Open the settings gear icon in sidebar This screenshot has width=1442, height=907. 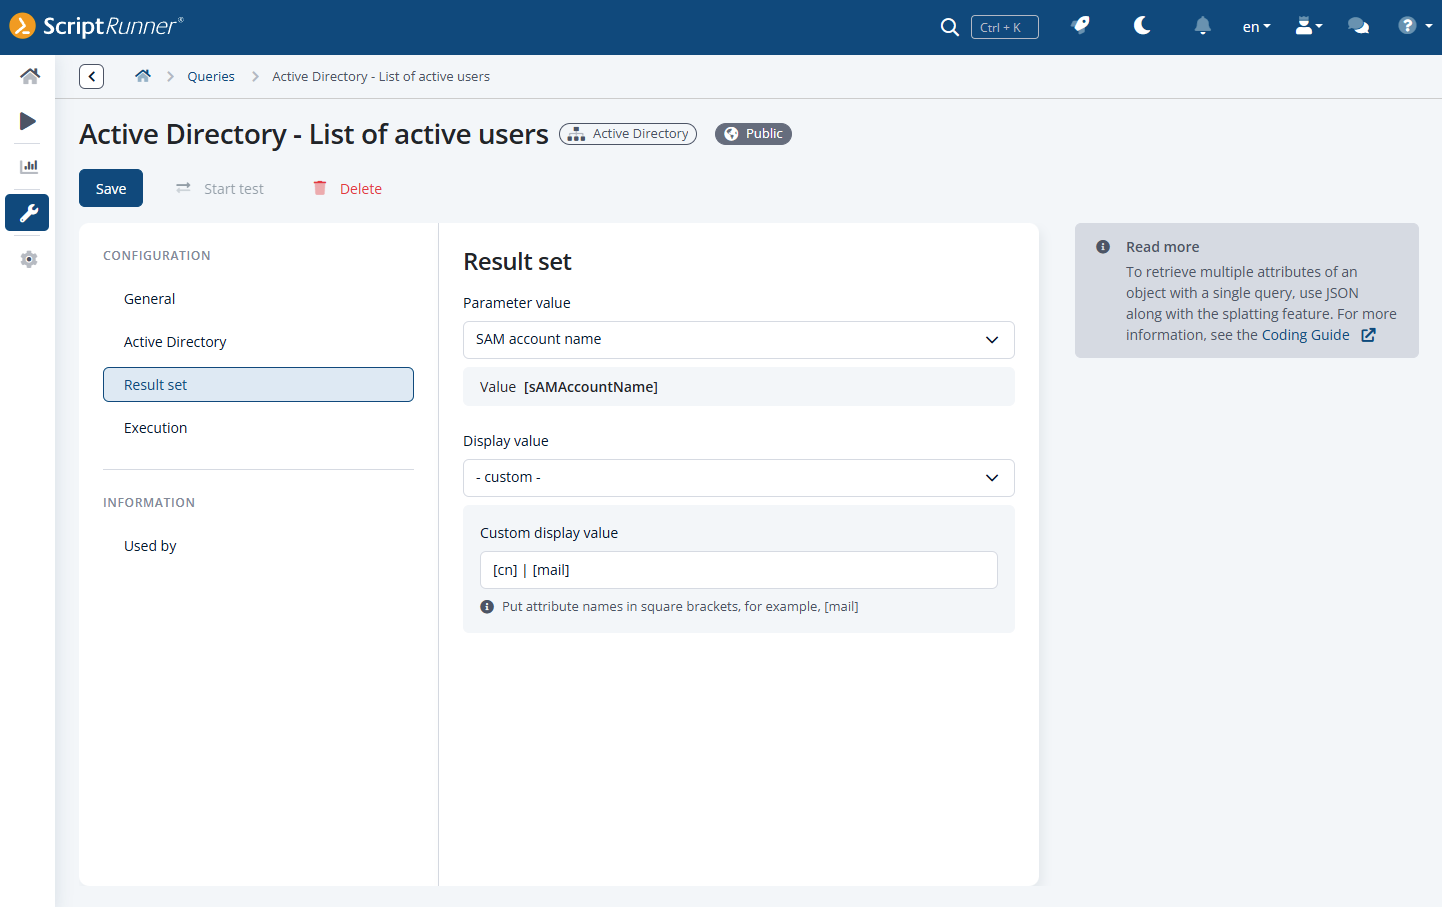pos(29,259)
